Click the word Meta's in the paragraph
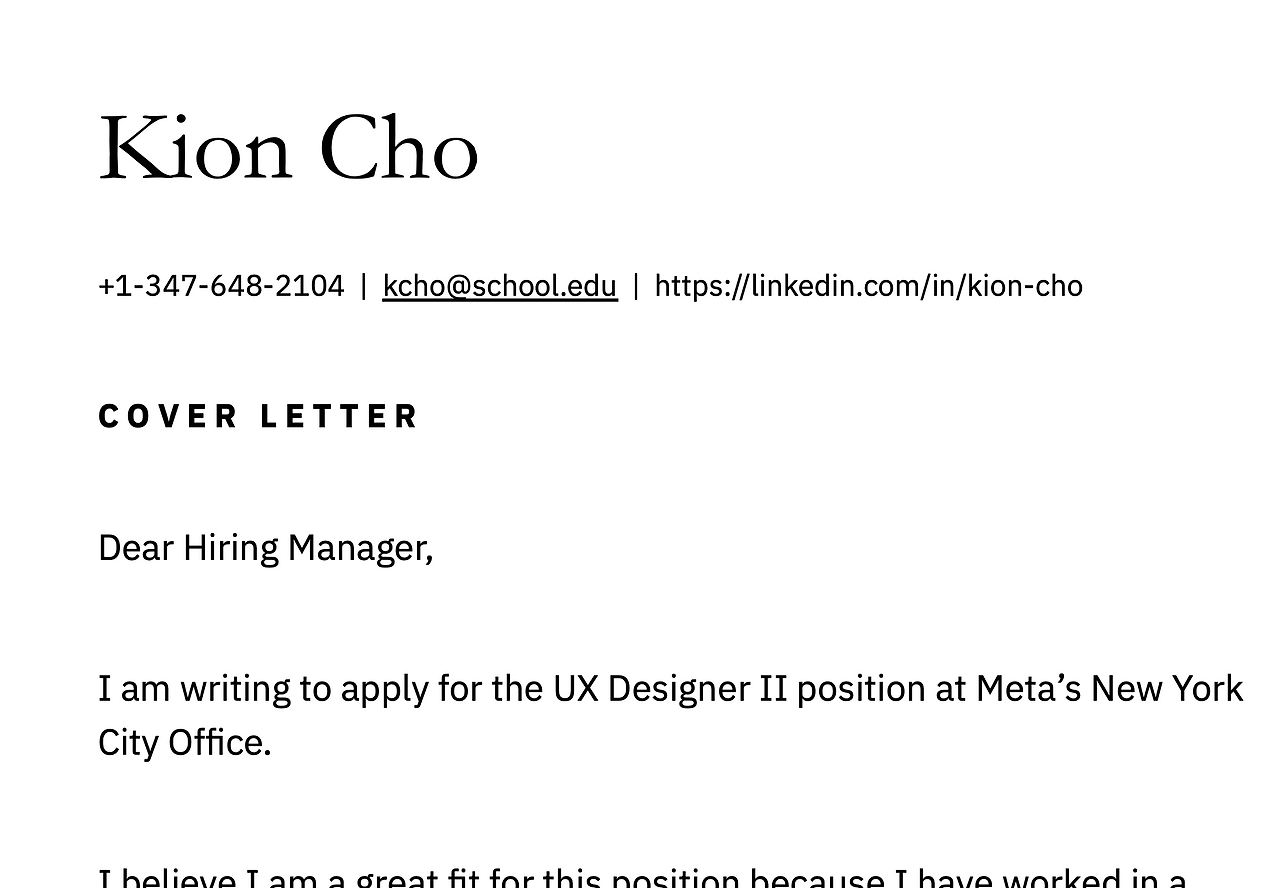1280x888 pixels. tap(1028, 689)
